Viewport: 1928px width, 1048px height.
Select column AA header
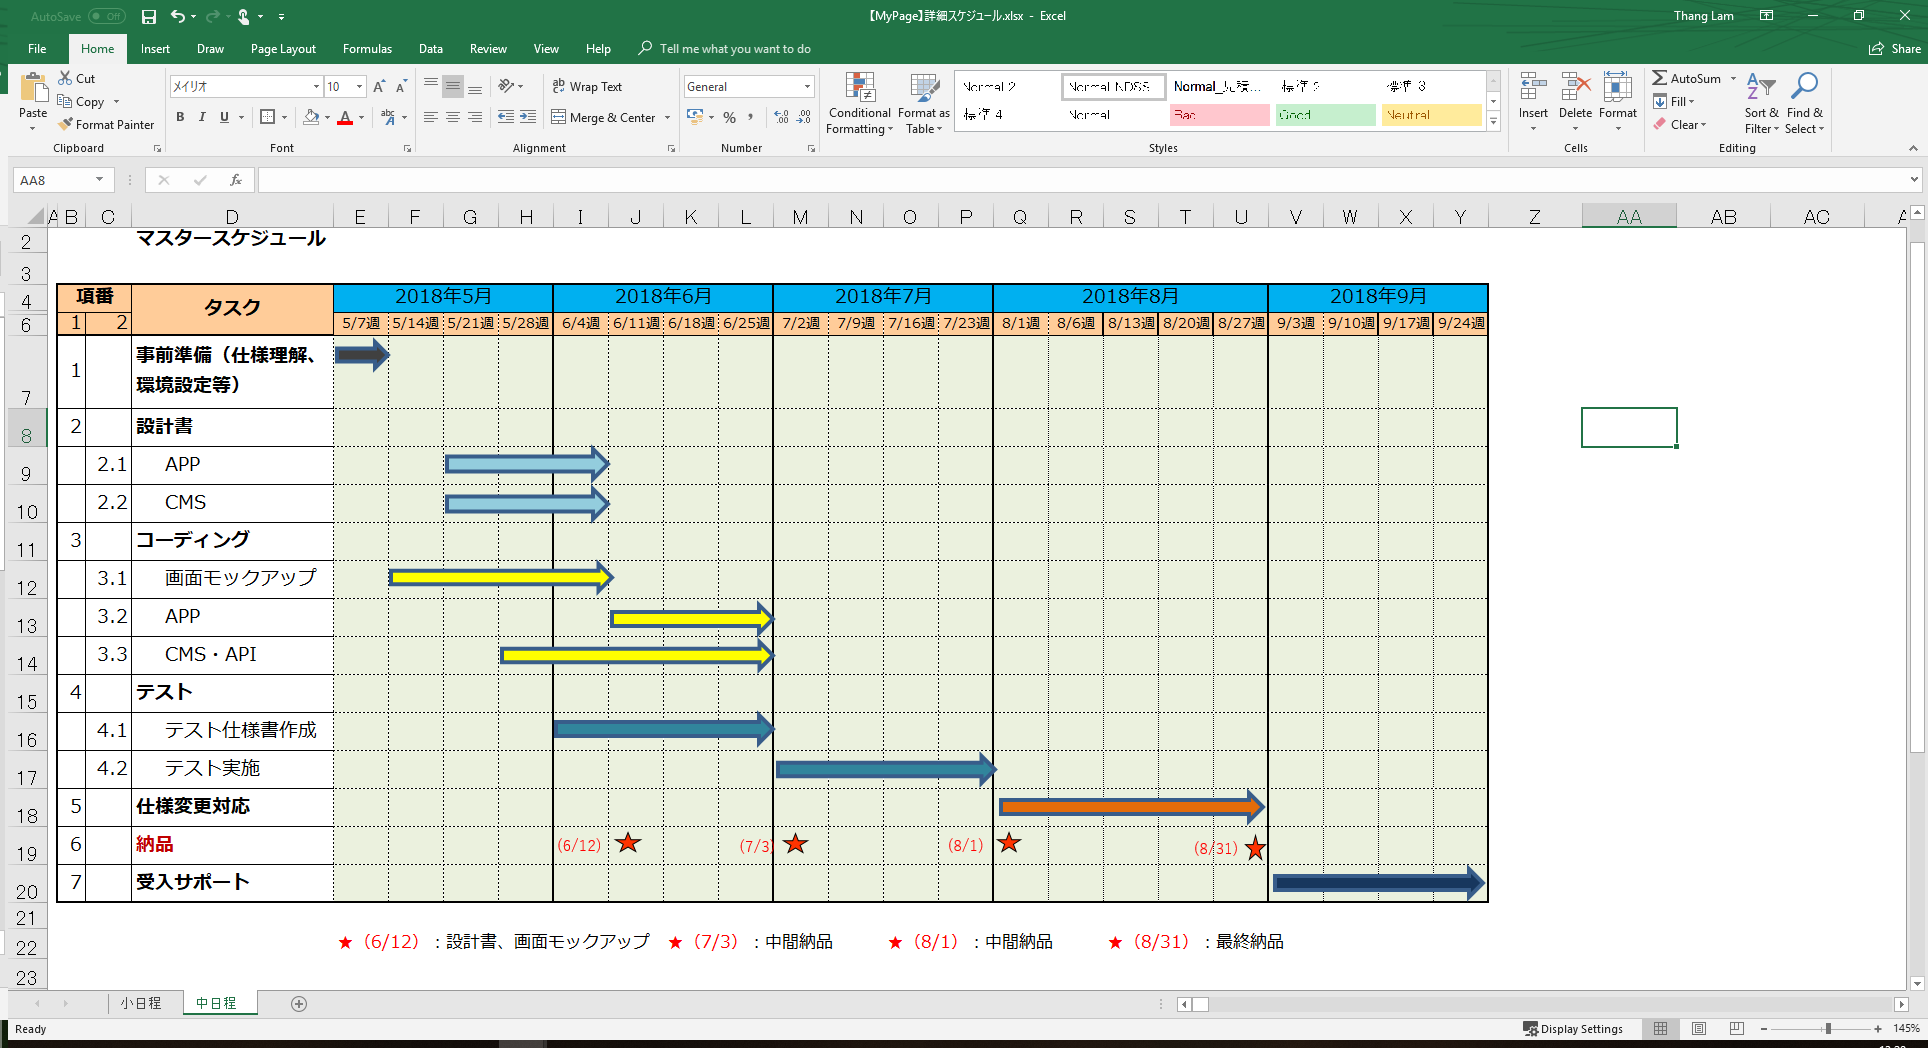(x=1629, y=216)
